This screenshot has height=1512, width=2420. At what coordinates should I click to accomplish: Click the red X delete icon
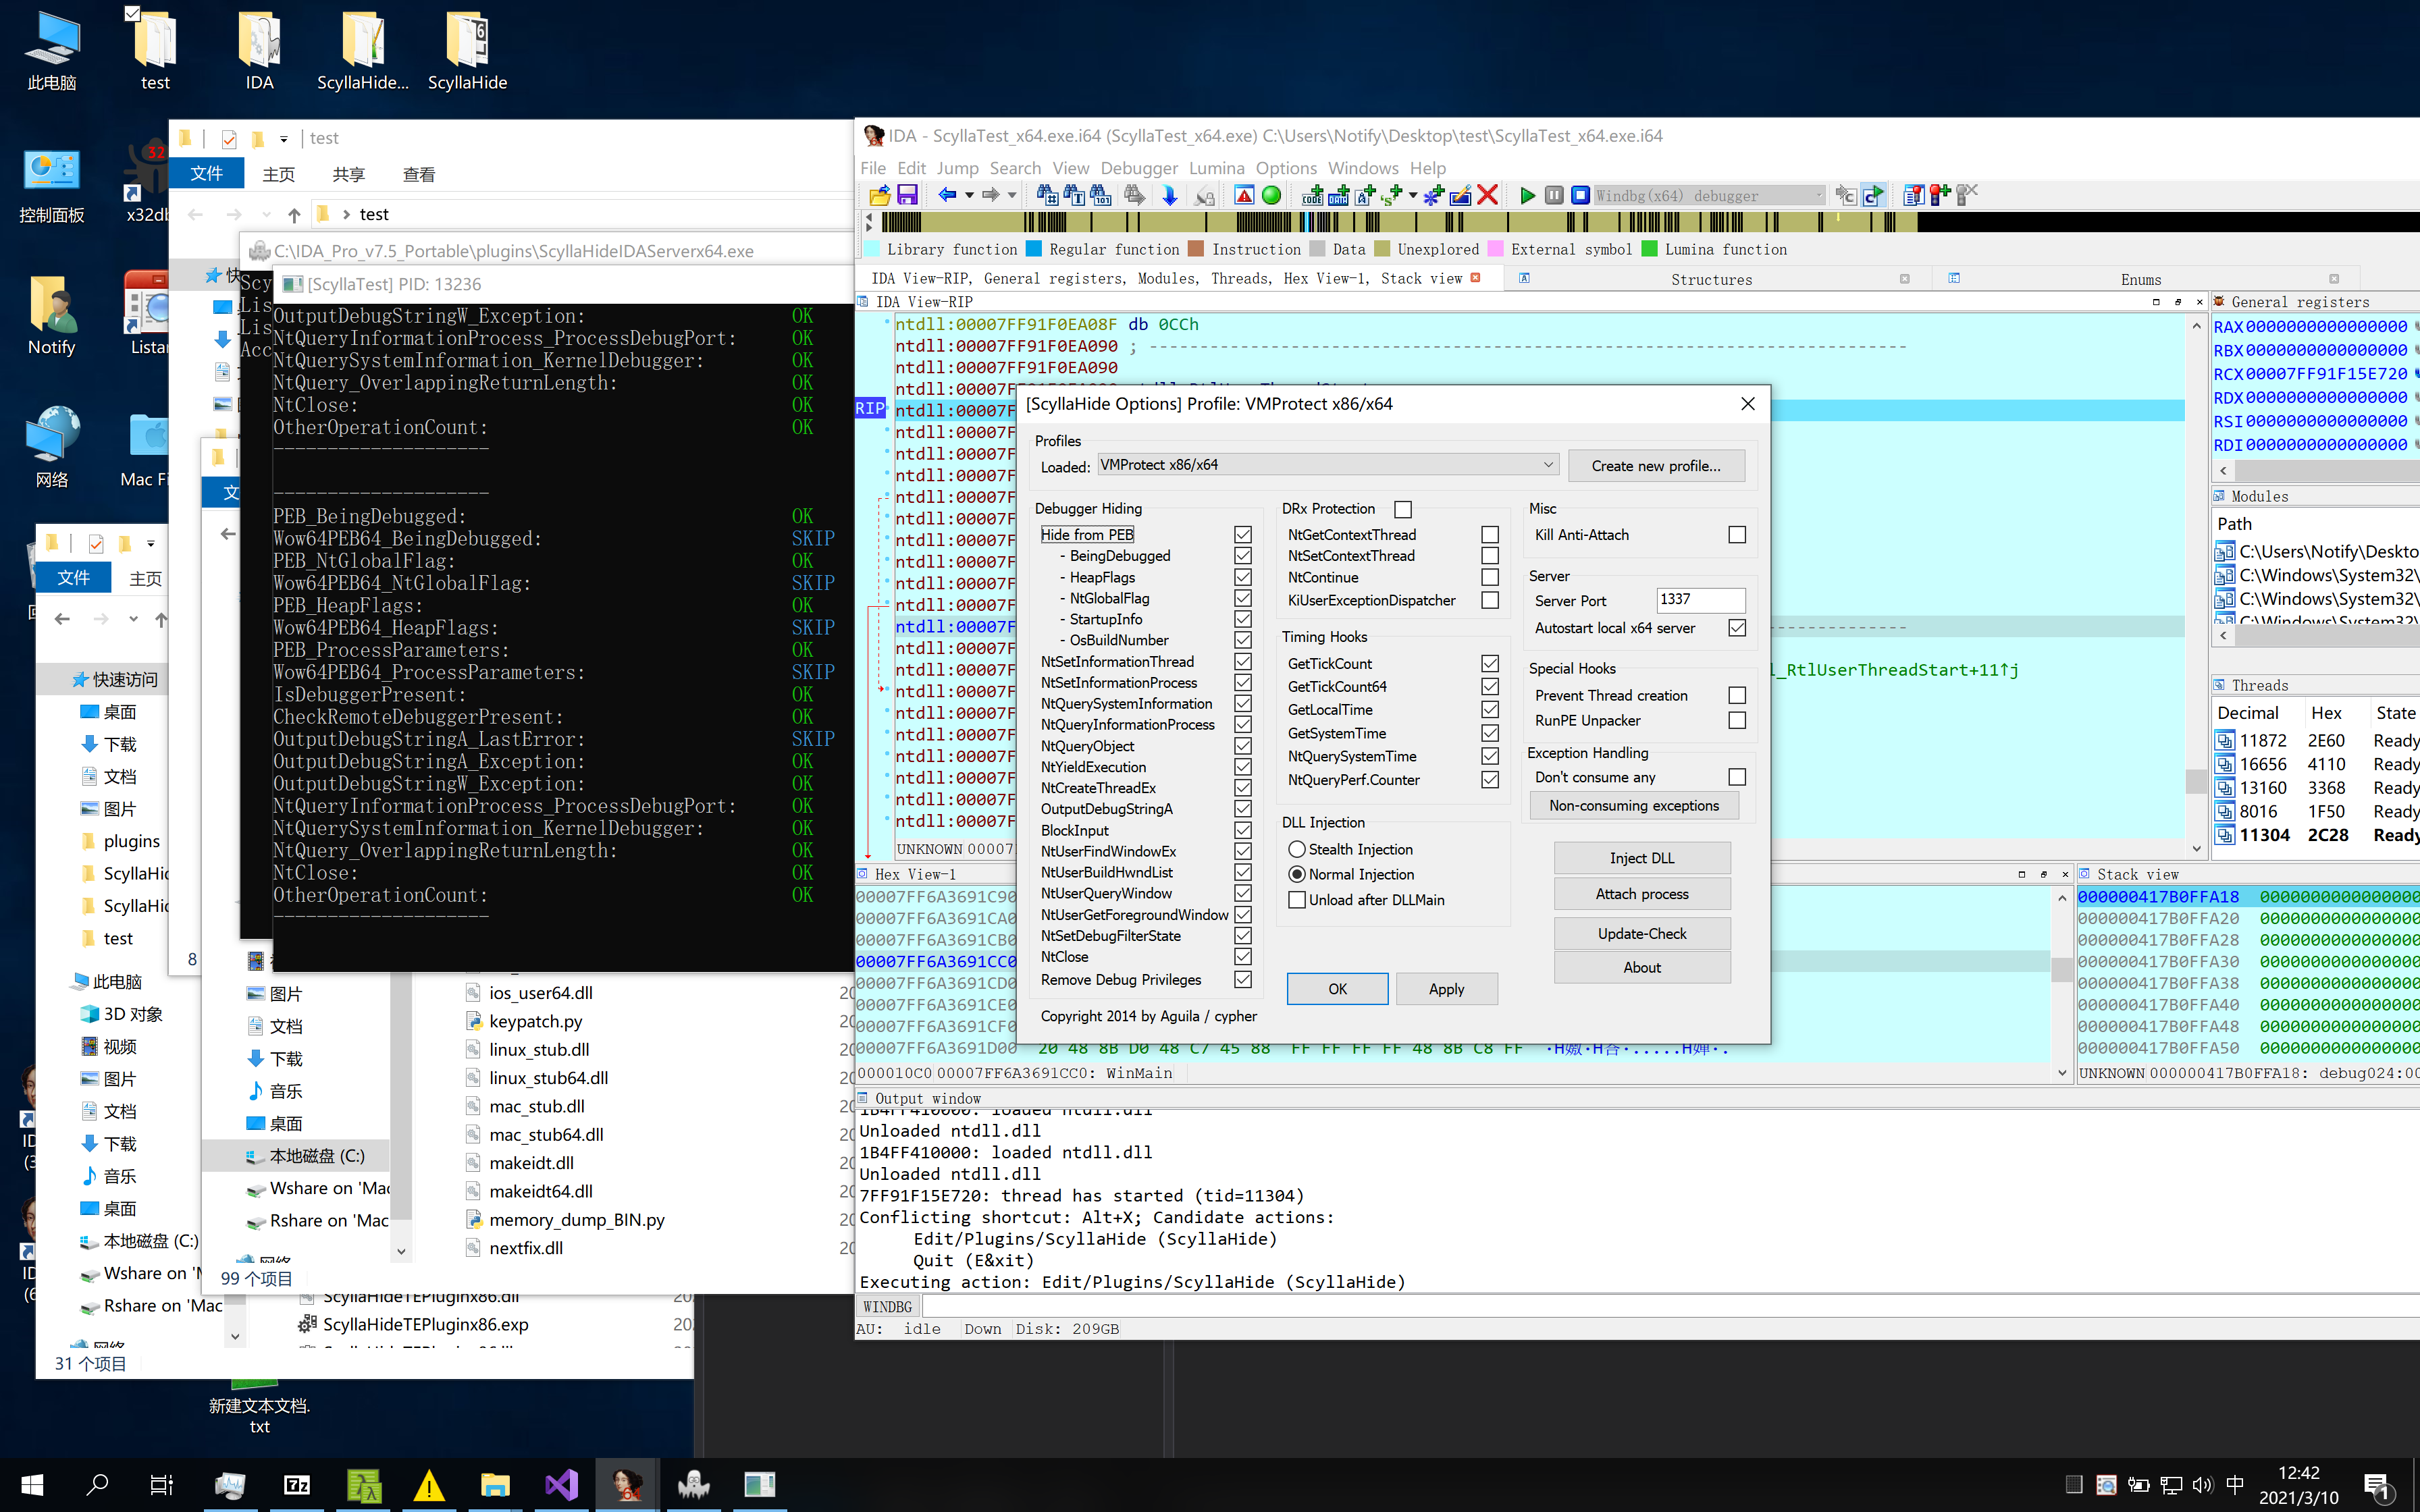click(x=1487, y=195)
